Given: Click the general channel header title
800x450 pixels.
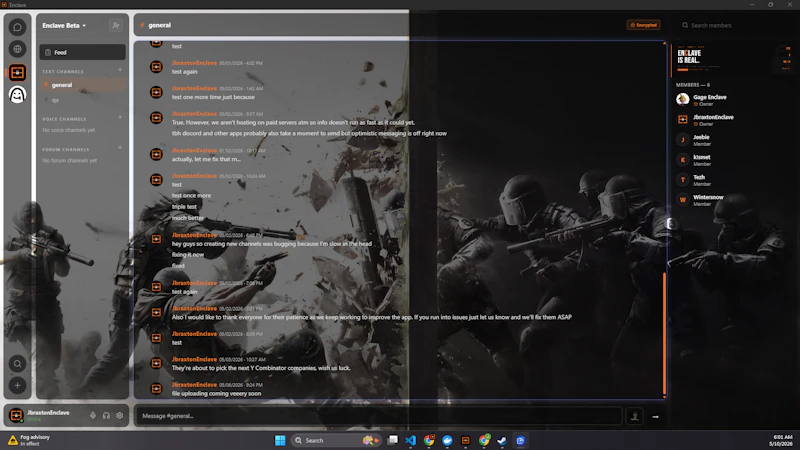Looking at the screenshot, I should 160,25.
